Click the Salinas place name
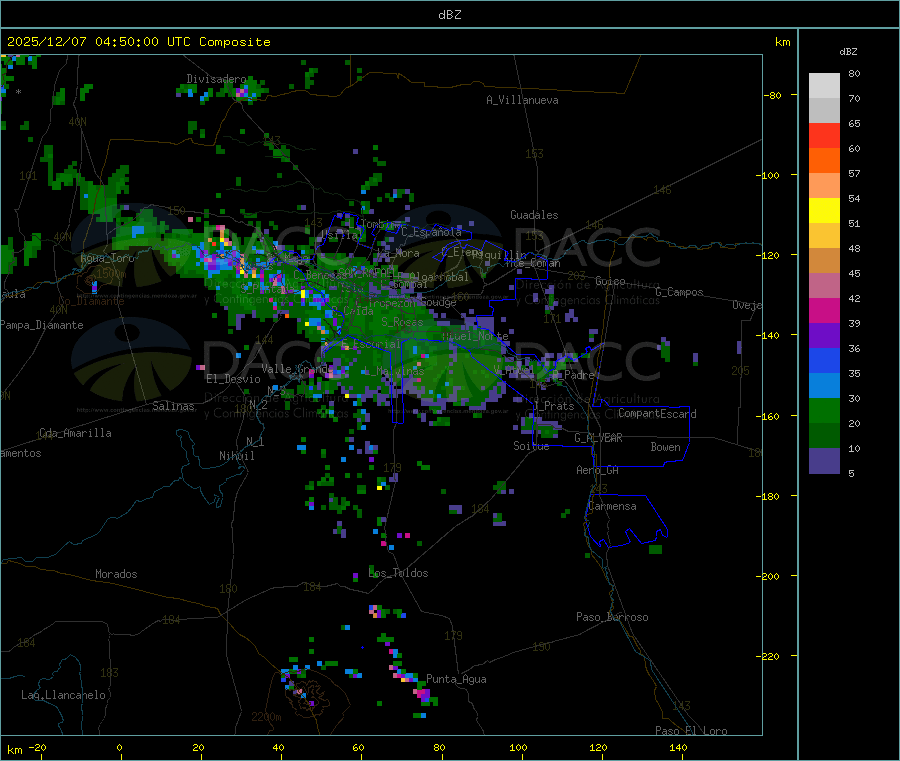Image resolution: width=900 pixels, height=761 pixels. point(173,406)
